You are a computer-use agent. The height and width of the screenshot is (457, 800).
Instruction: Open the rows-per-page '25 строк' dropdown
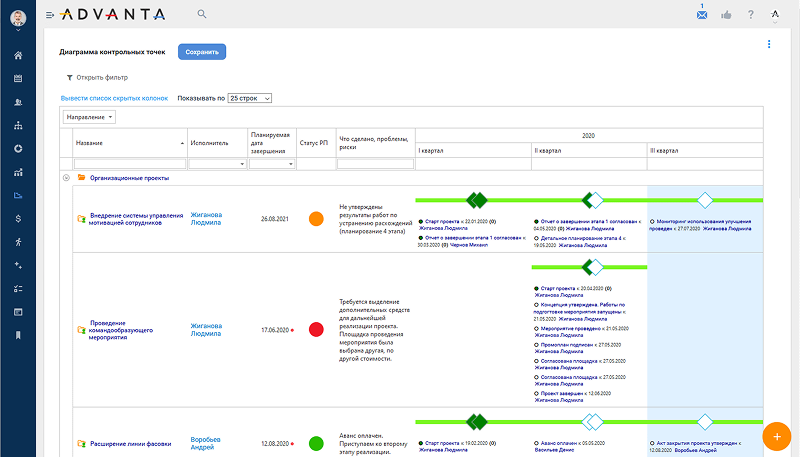(249, 98)
